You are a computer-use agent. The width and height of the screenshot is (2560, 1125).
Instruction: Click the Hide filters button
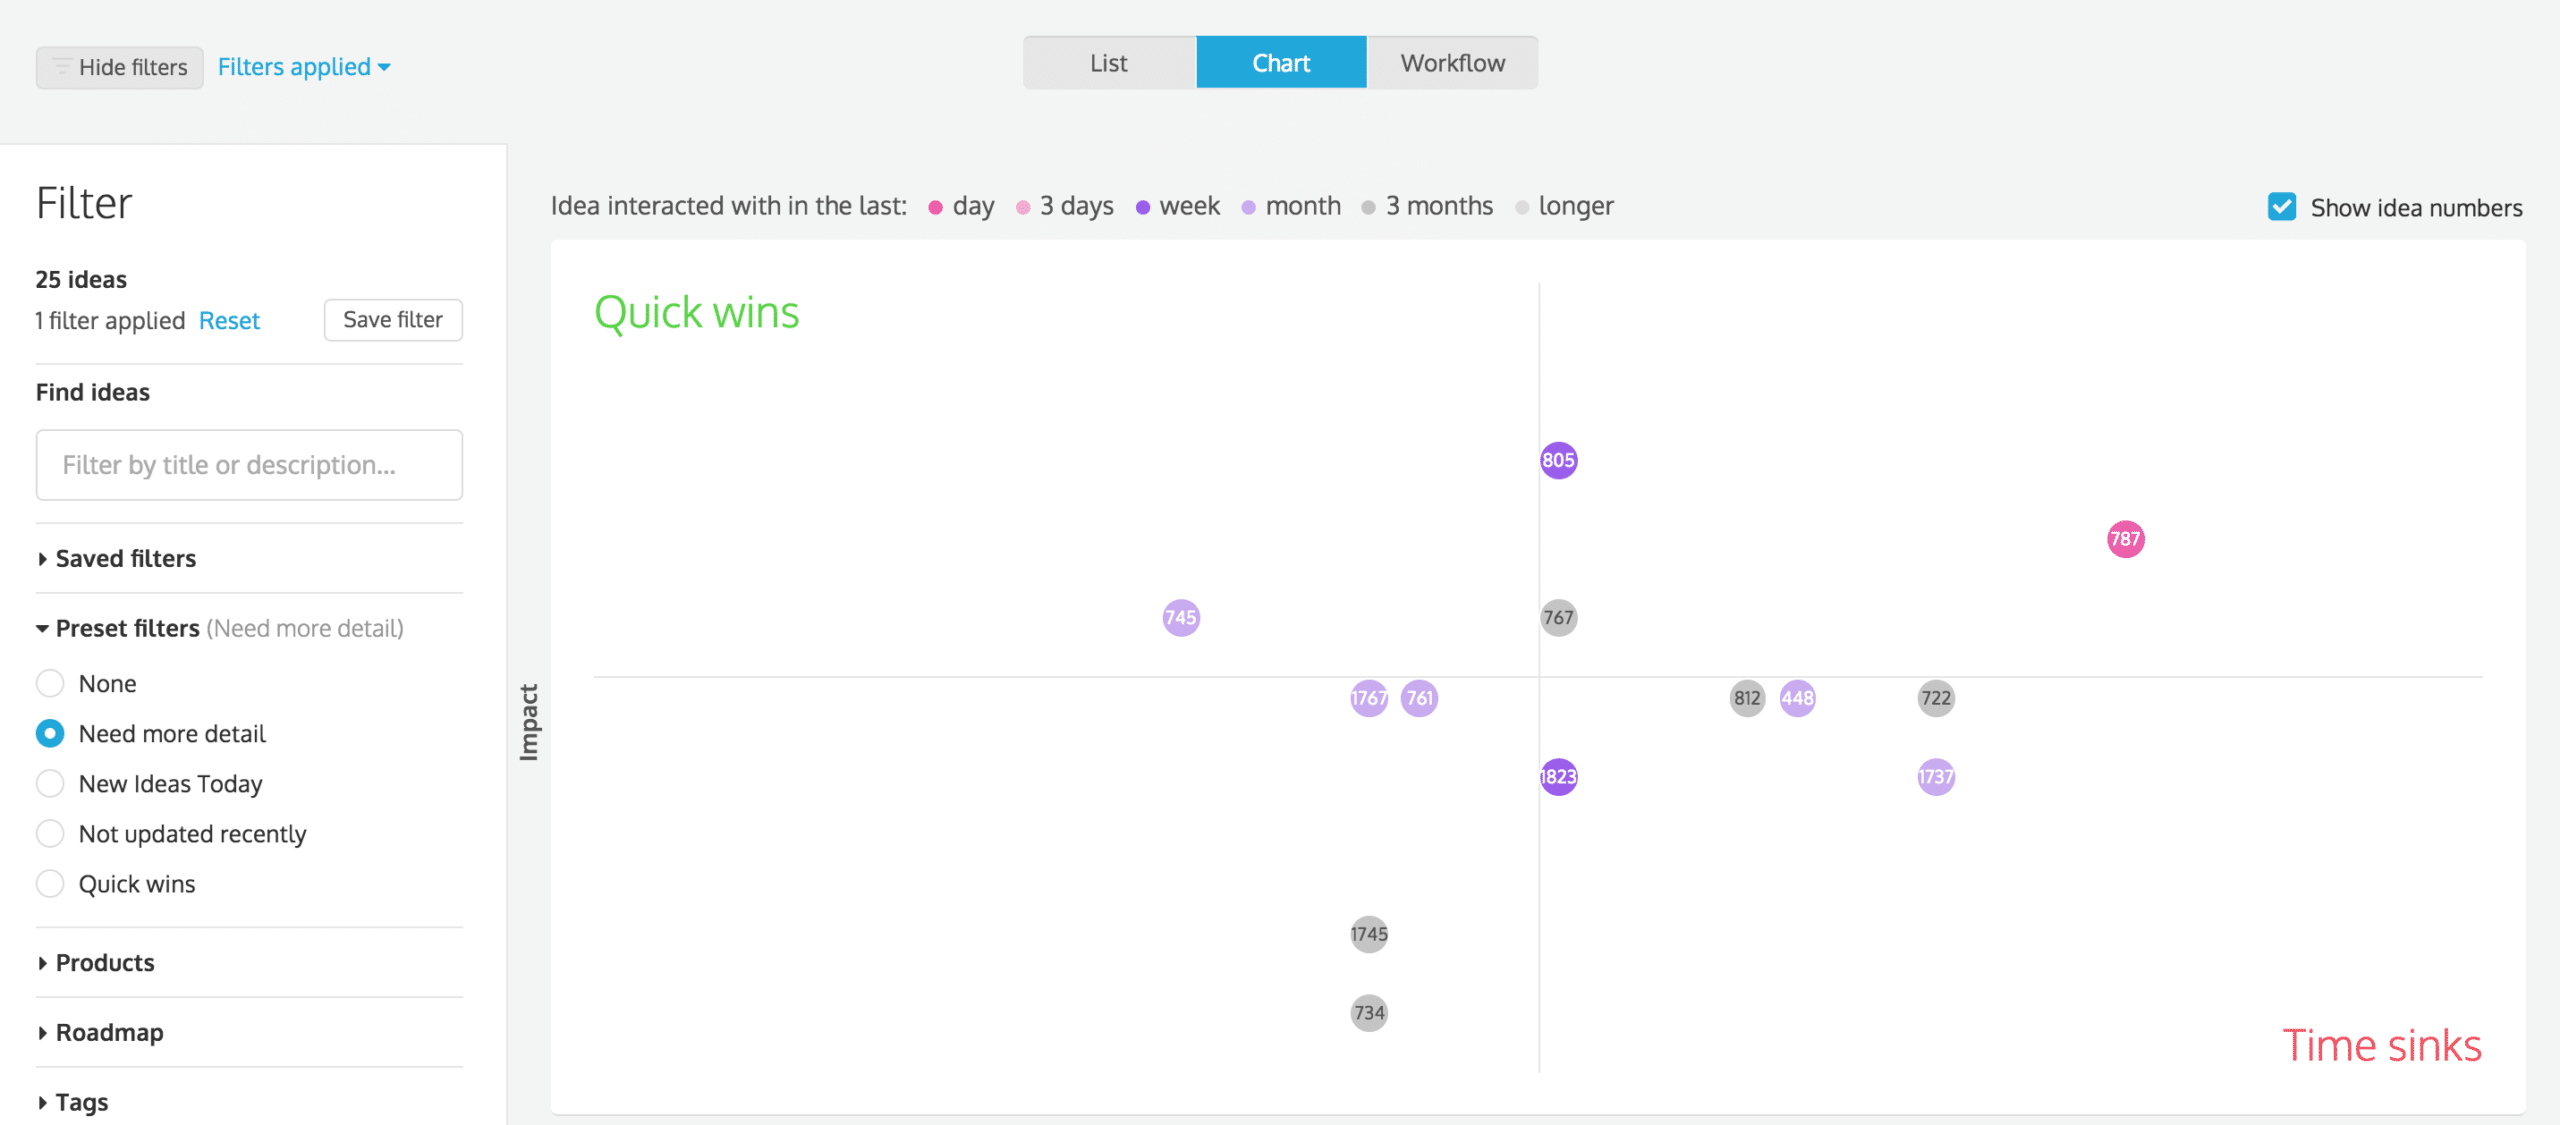pos(120,67)
